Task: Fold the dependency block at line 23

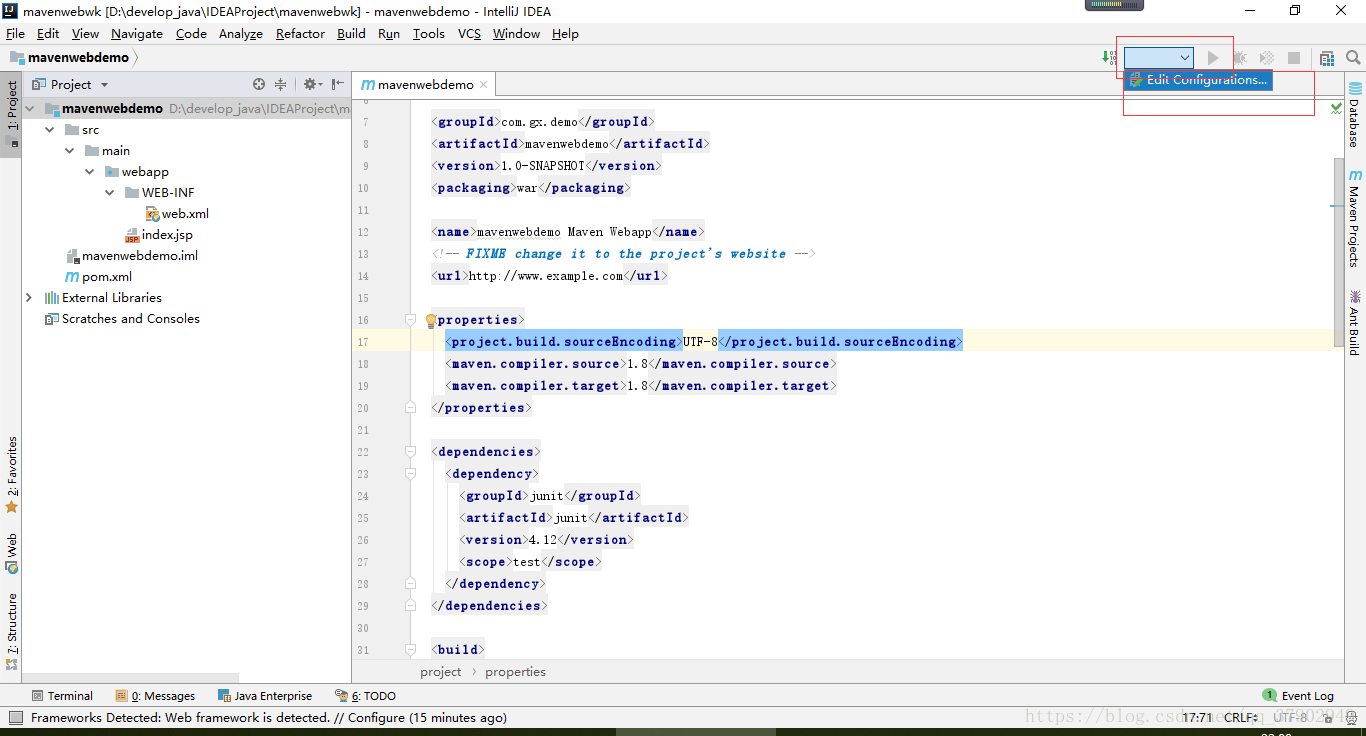Action: click(410, 474)
